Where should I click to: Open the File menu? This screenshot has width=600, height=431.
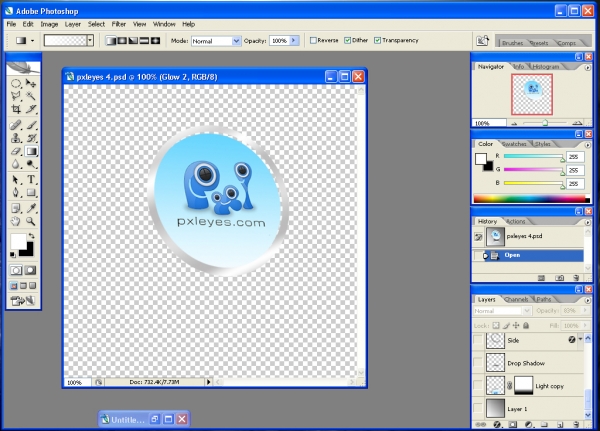click(11, 24)
